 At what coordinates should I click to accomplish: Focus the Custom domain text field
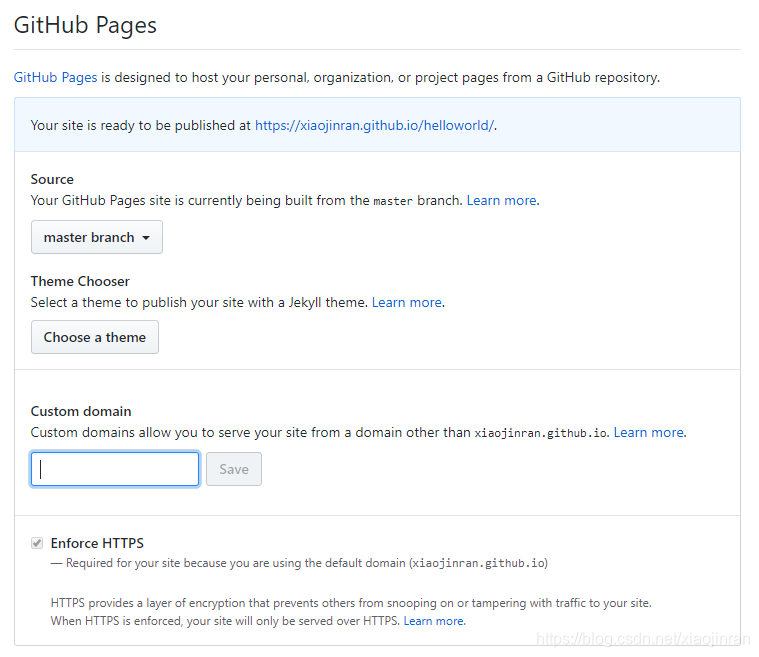[115, 469]
